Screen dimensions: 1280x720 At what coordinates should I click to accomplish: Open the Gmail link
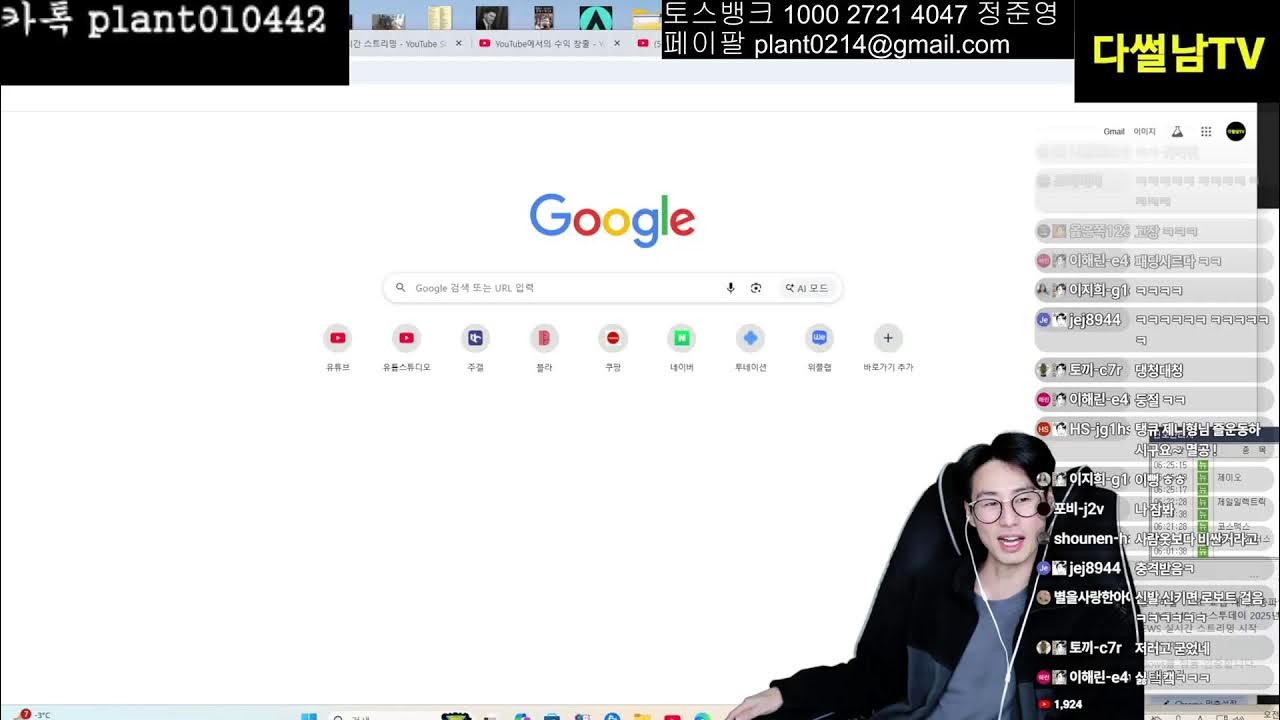pyautogui.click(x=1114, y=132)
